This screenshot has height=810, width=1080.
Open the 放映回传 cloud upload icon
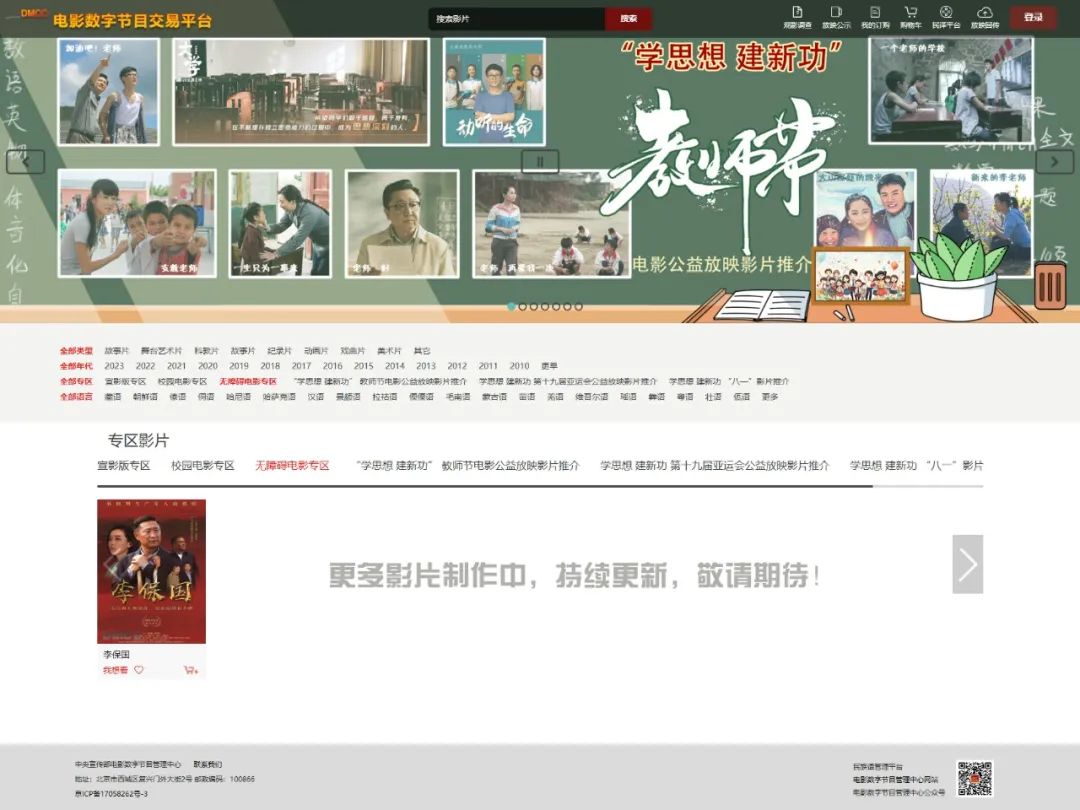[x=985, y=17]
